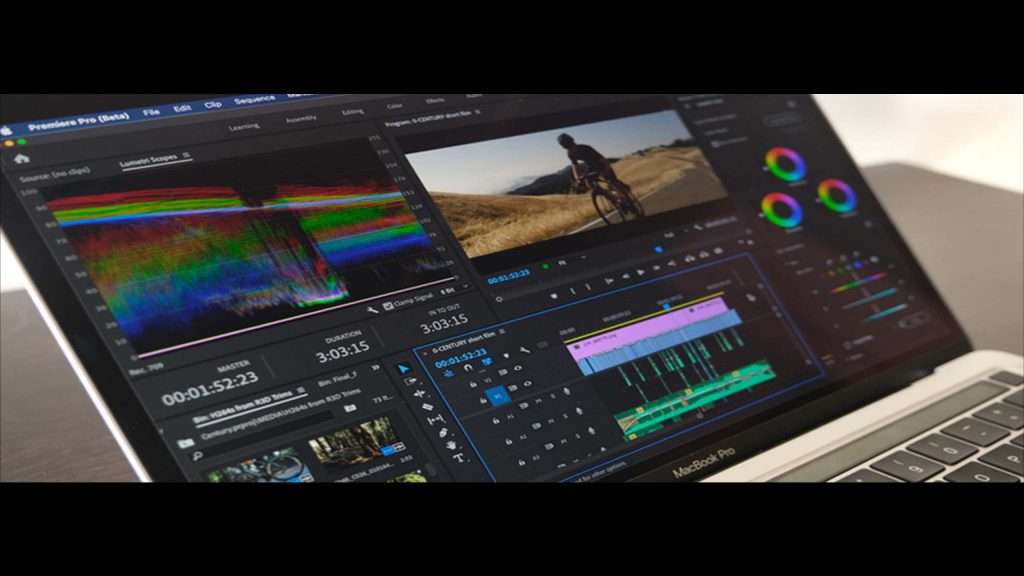
Task: Mute audio track A1
Action: coord(538,400)
